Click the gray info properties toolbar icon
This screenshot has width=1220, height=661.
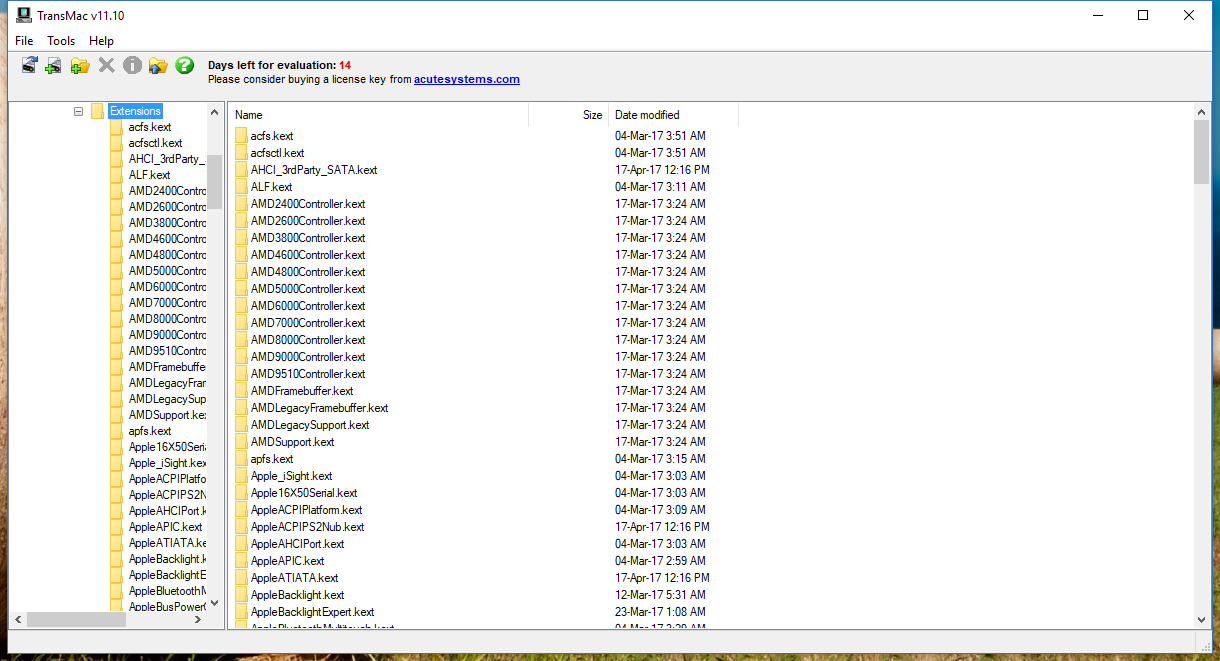(x=132, y=65)
